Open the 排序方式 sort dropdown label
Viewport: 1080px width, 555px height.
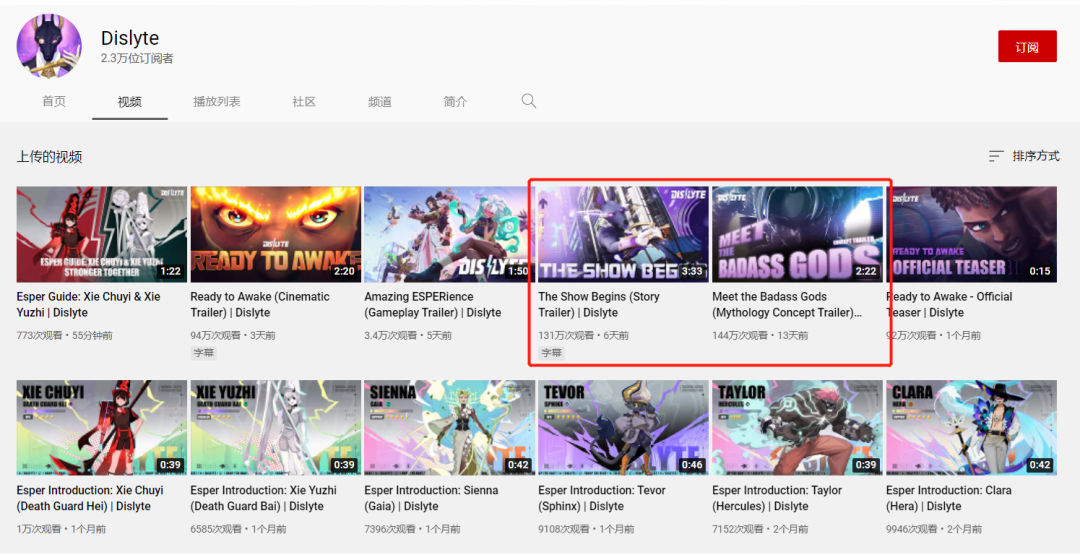tap(1036, 156)
